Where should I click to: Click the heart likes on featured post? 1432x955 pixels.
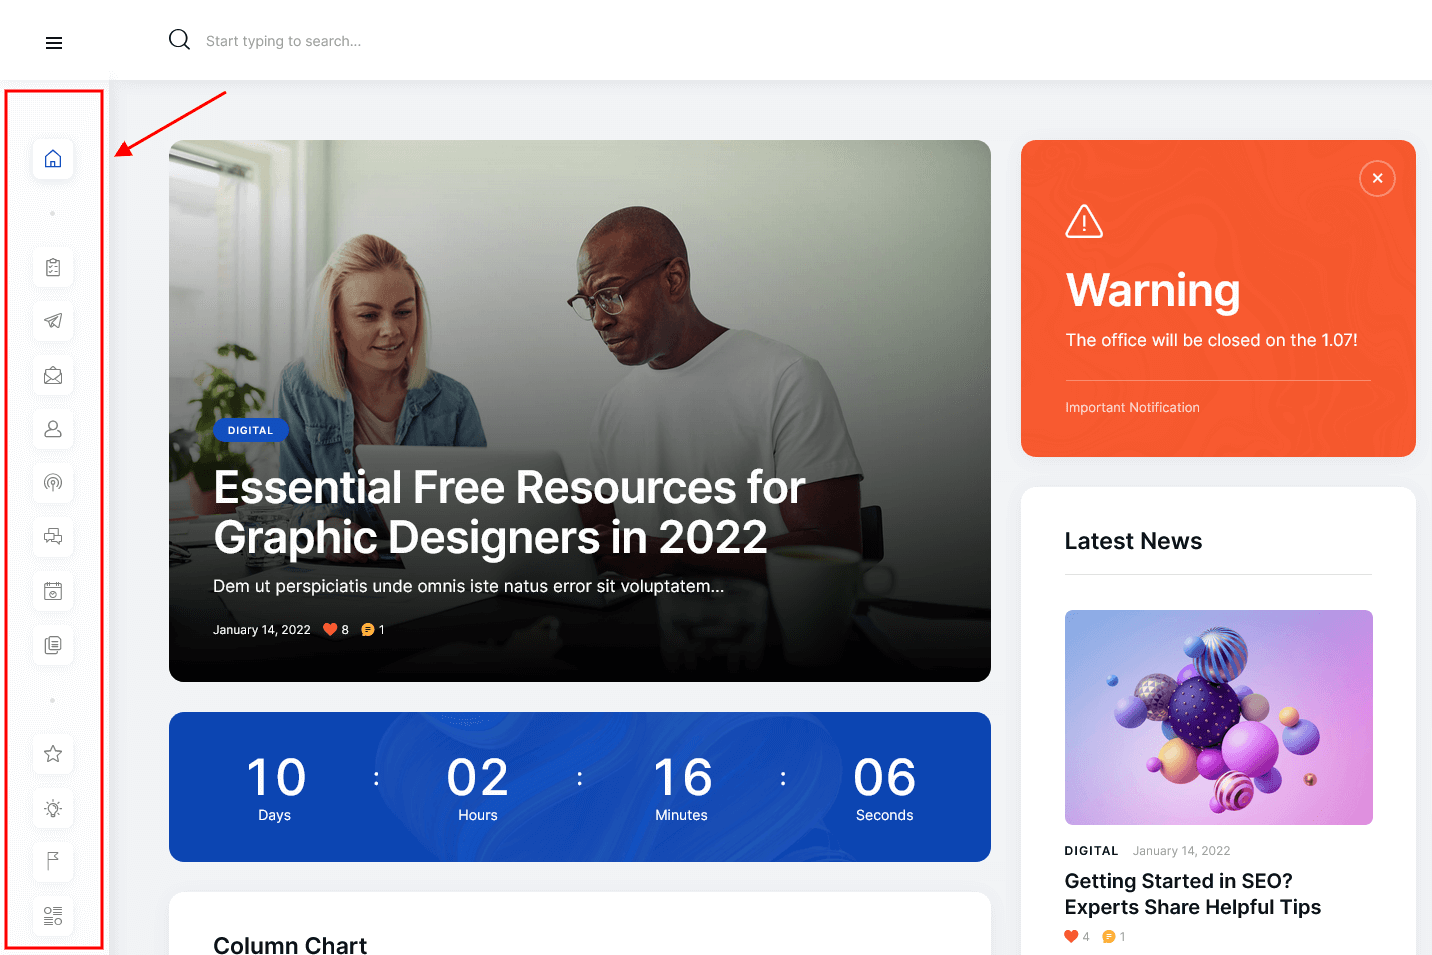coord(336,630)
